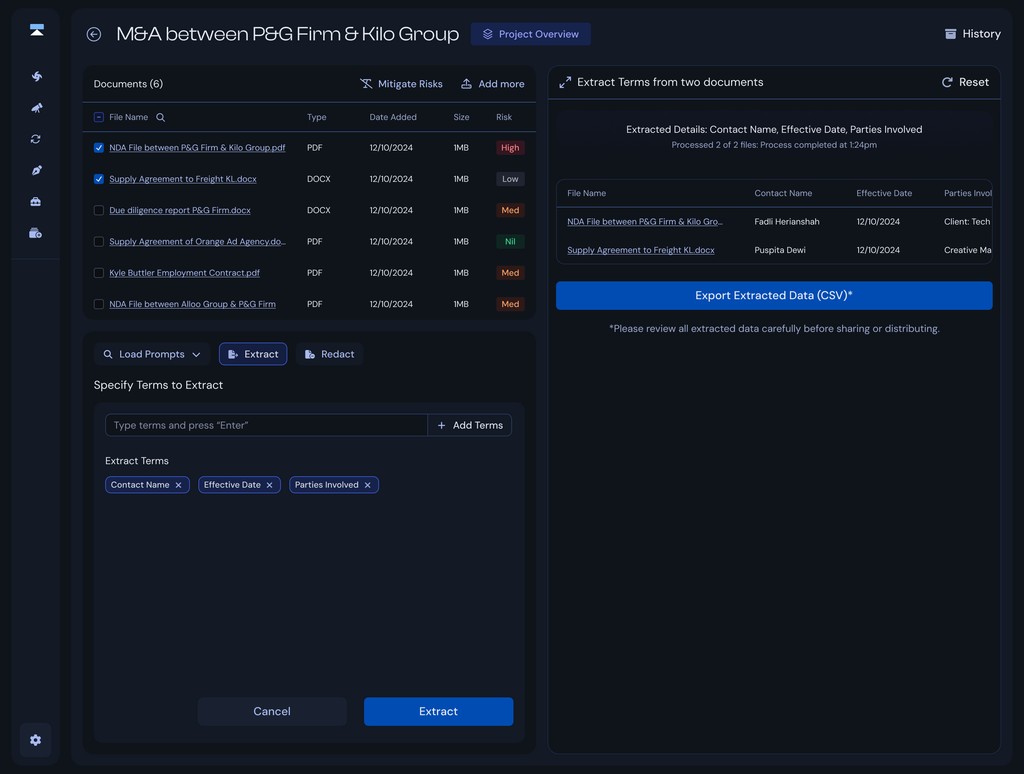
Task: Expand the extract terms panel with arrows icon
Action: click(565, 82)
